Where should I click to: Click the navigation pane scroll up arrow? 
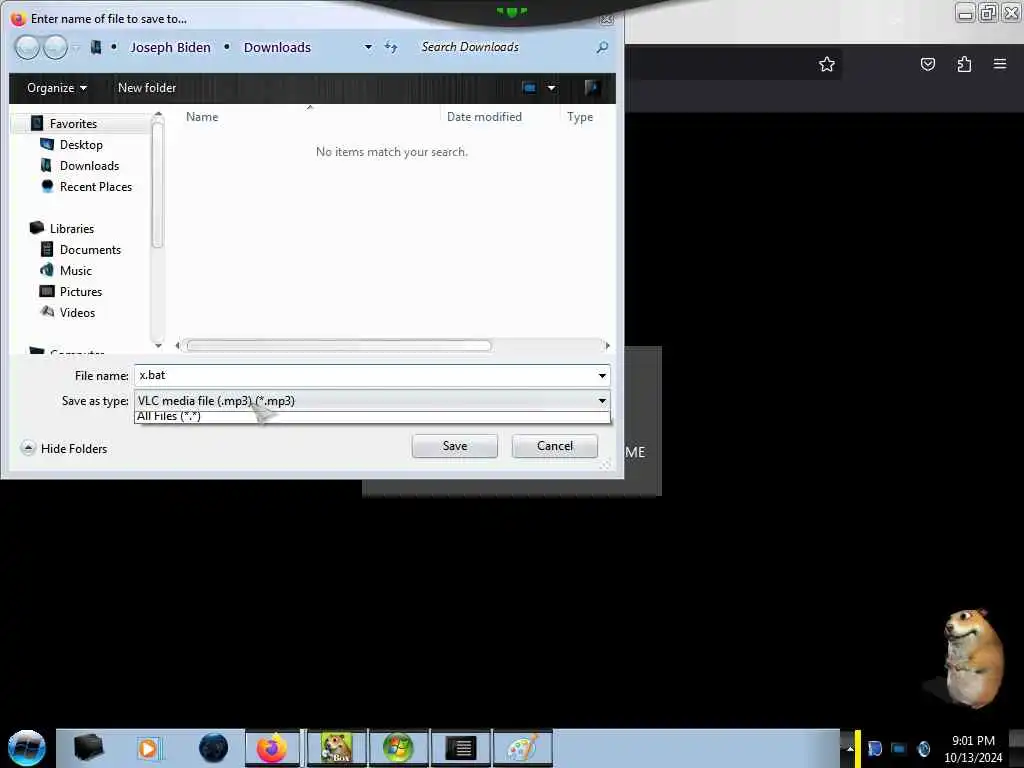pyautogui.click(x=157, y=115)
